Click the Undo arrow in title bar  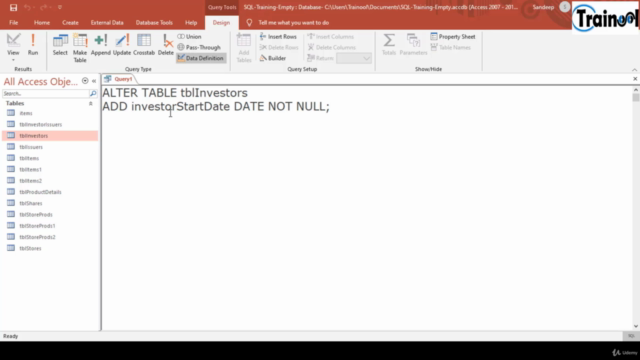pyautogui.click(x=27, y=7)
